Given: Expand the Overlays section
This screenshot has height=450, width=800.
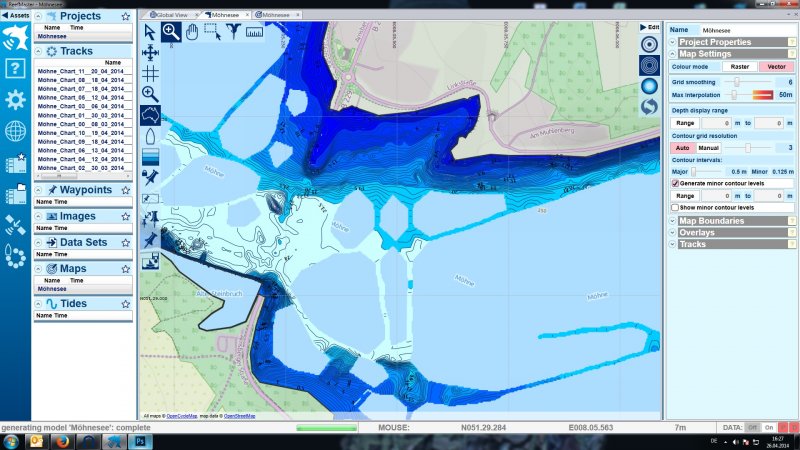Looking at the screenshot, I should [x=697, y=232].
